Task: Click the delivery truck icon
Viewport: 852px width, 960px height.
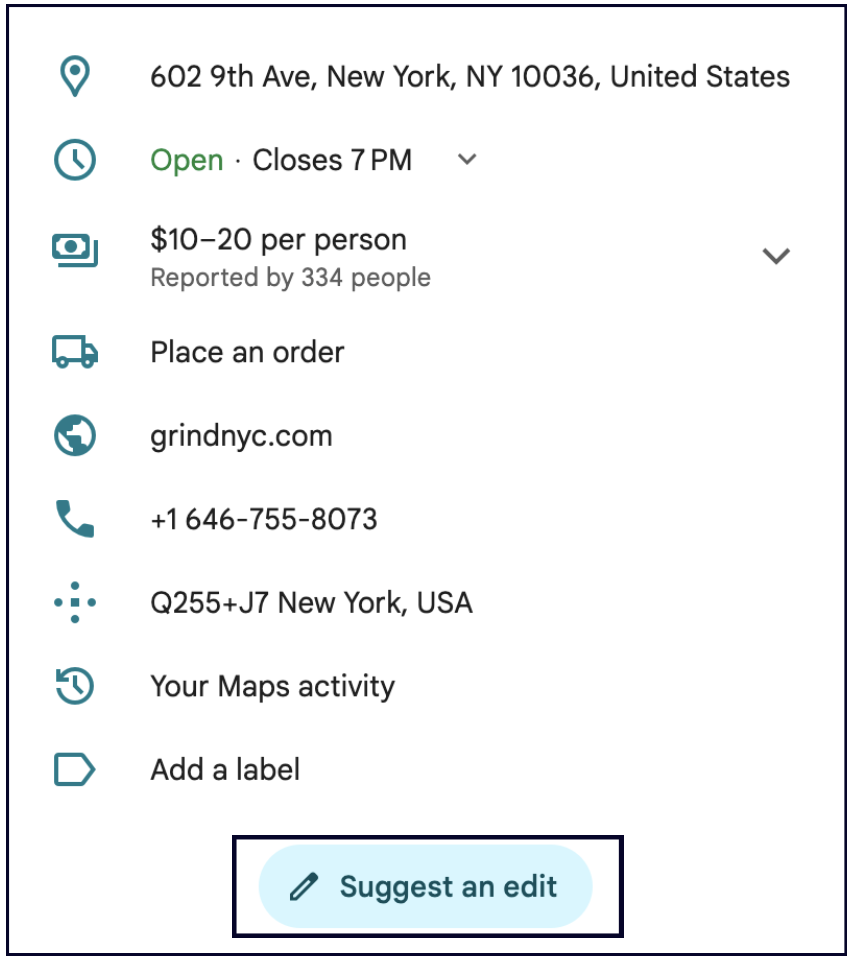Action: click(x=75, y=352)
